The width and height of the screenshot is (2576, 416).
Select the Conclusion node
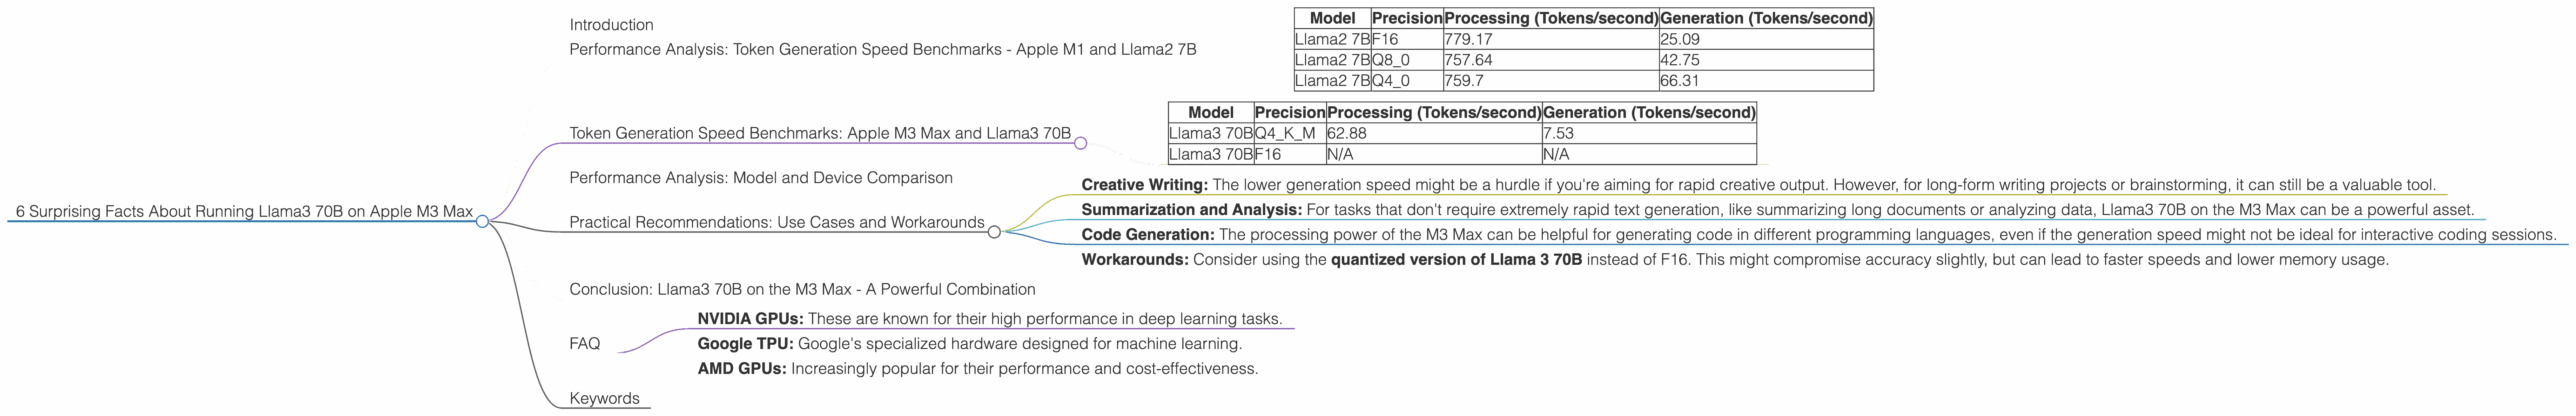tap(802, 289)
